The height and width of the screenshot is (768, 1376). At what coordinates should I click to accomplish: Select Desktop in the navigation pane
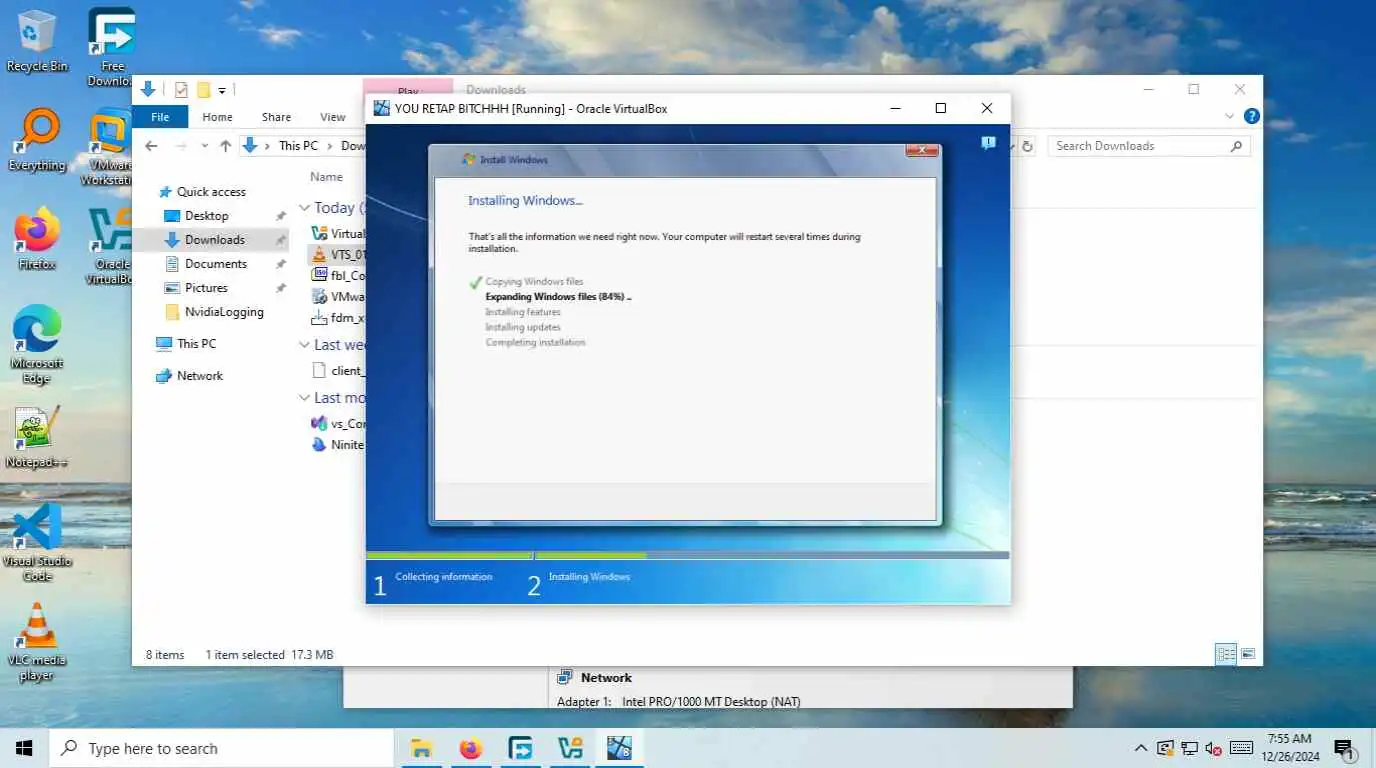206,216
